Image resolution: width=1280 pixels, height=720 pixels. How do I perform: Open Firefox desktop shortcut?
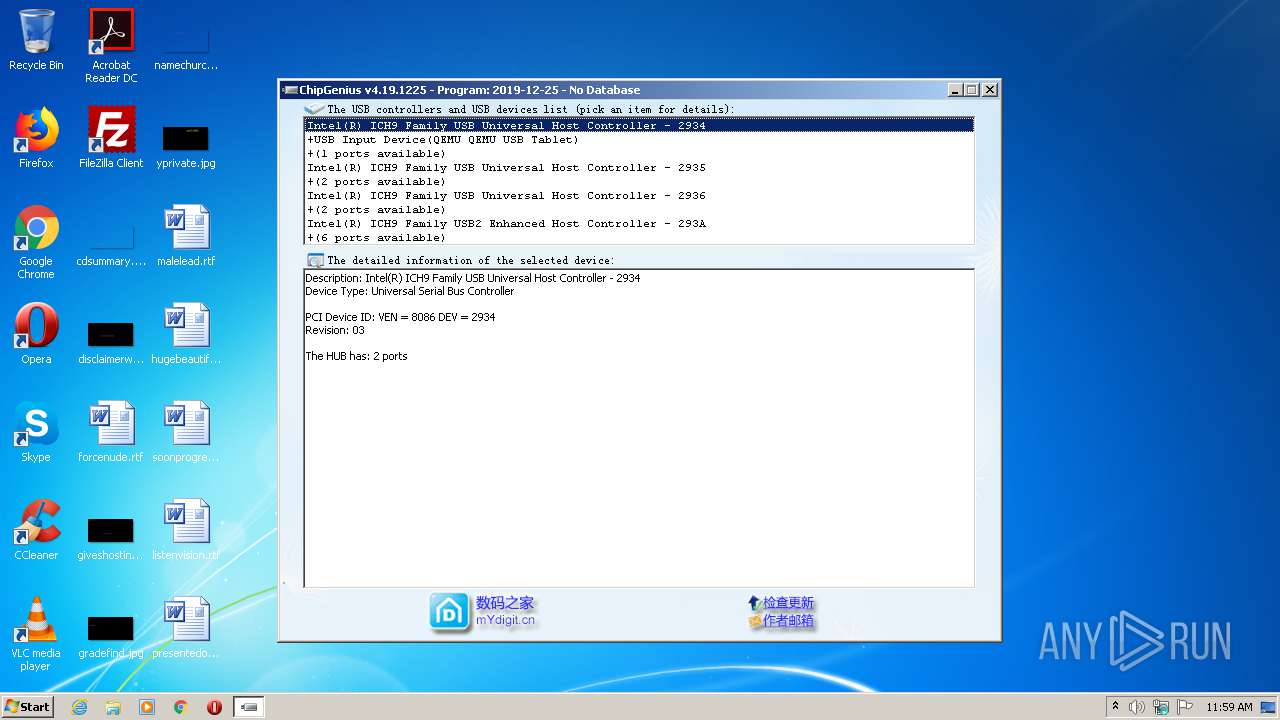click(x=36, y=138)
